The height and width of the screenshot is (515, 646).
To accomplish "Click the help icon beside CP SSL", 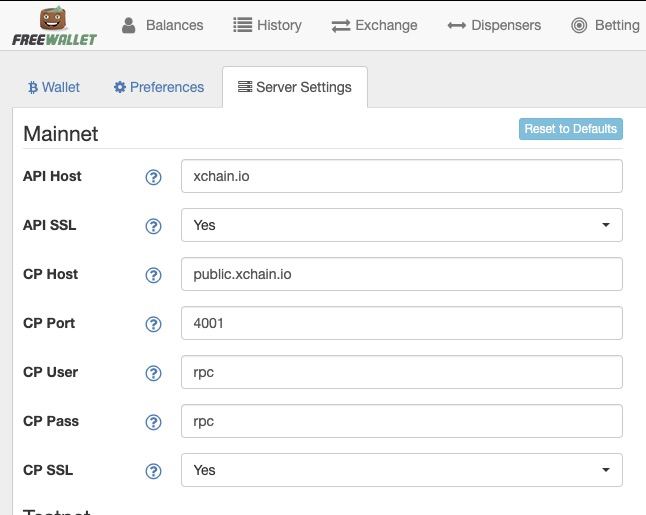I will (x=153, y=471).
